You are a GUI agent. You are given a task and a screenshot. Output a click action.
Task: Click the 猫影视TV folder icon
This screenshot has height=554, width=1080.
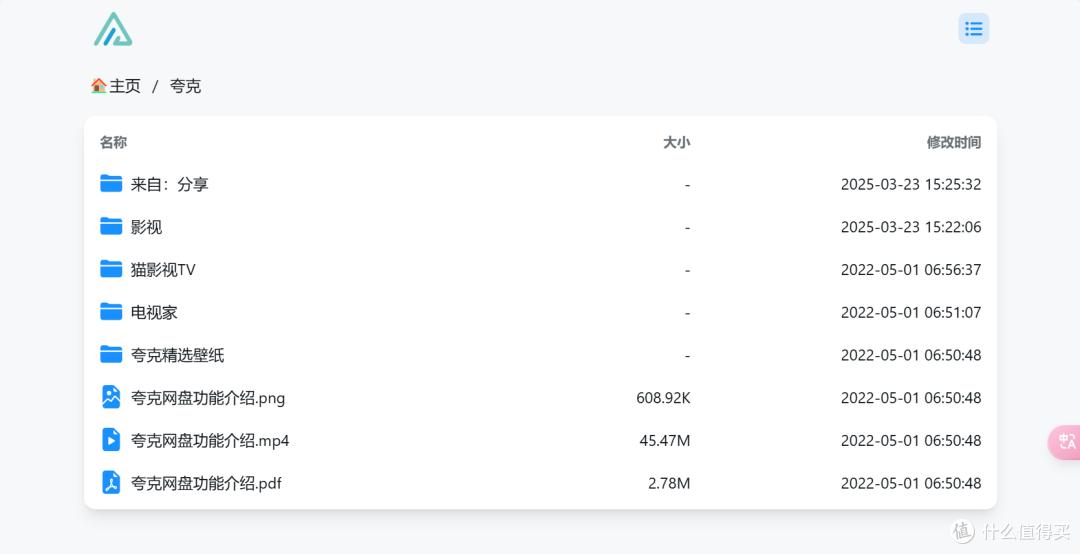tap(111, 269)
